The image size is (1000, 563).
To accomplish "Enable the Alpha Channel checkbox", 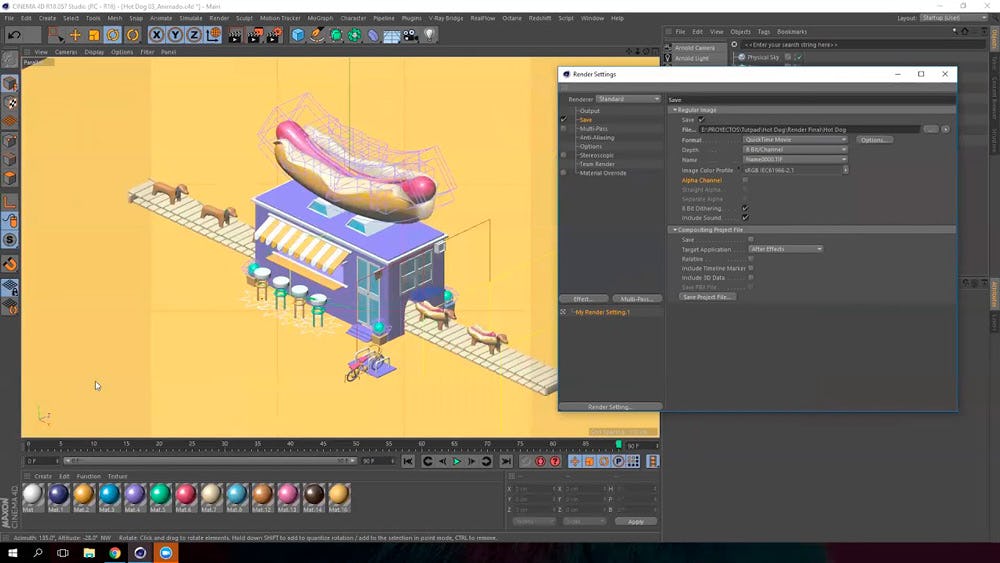I will pyautogui.click(x=745, y=180).
